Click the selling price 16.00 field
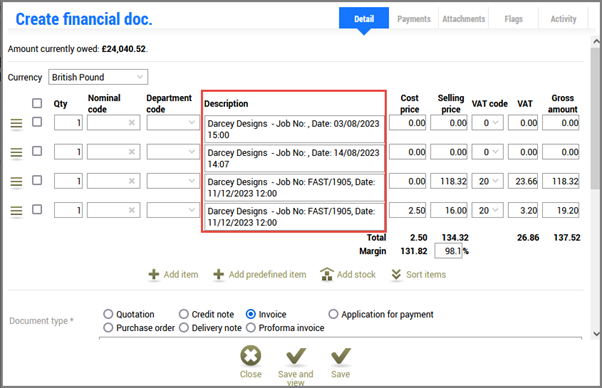602x388 pixels. pyautogui.click(x=448, y=210)
